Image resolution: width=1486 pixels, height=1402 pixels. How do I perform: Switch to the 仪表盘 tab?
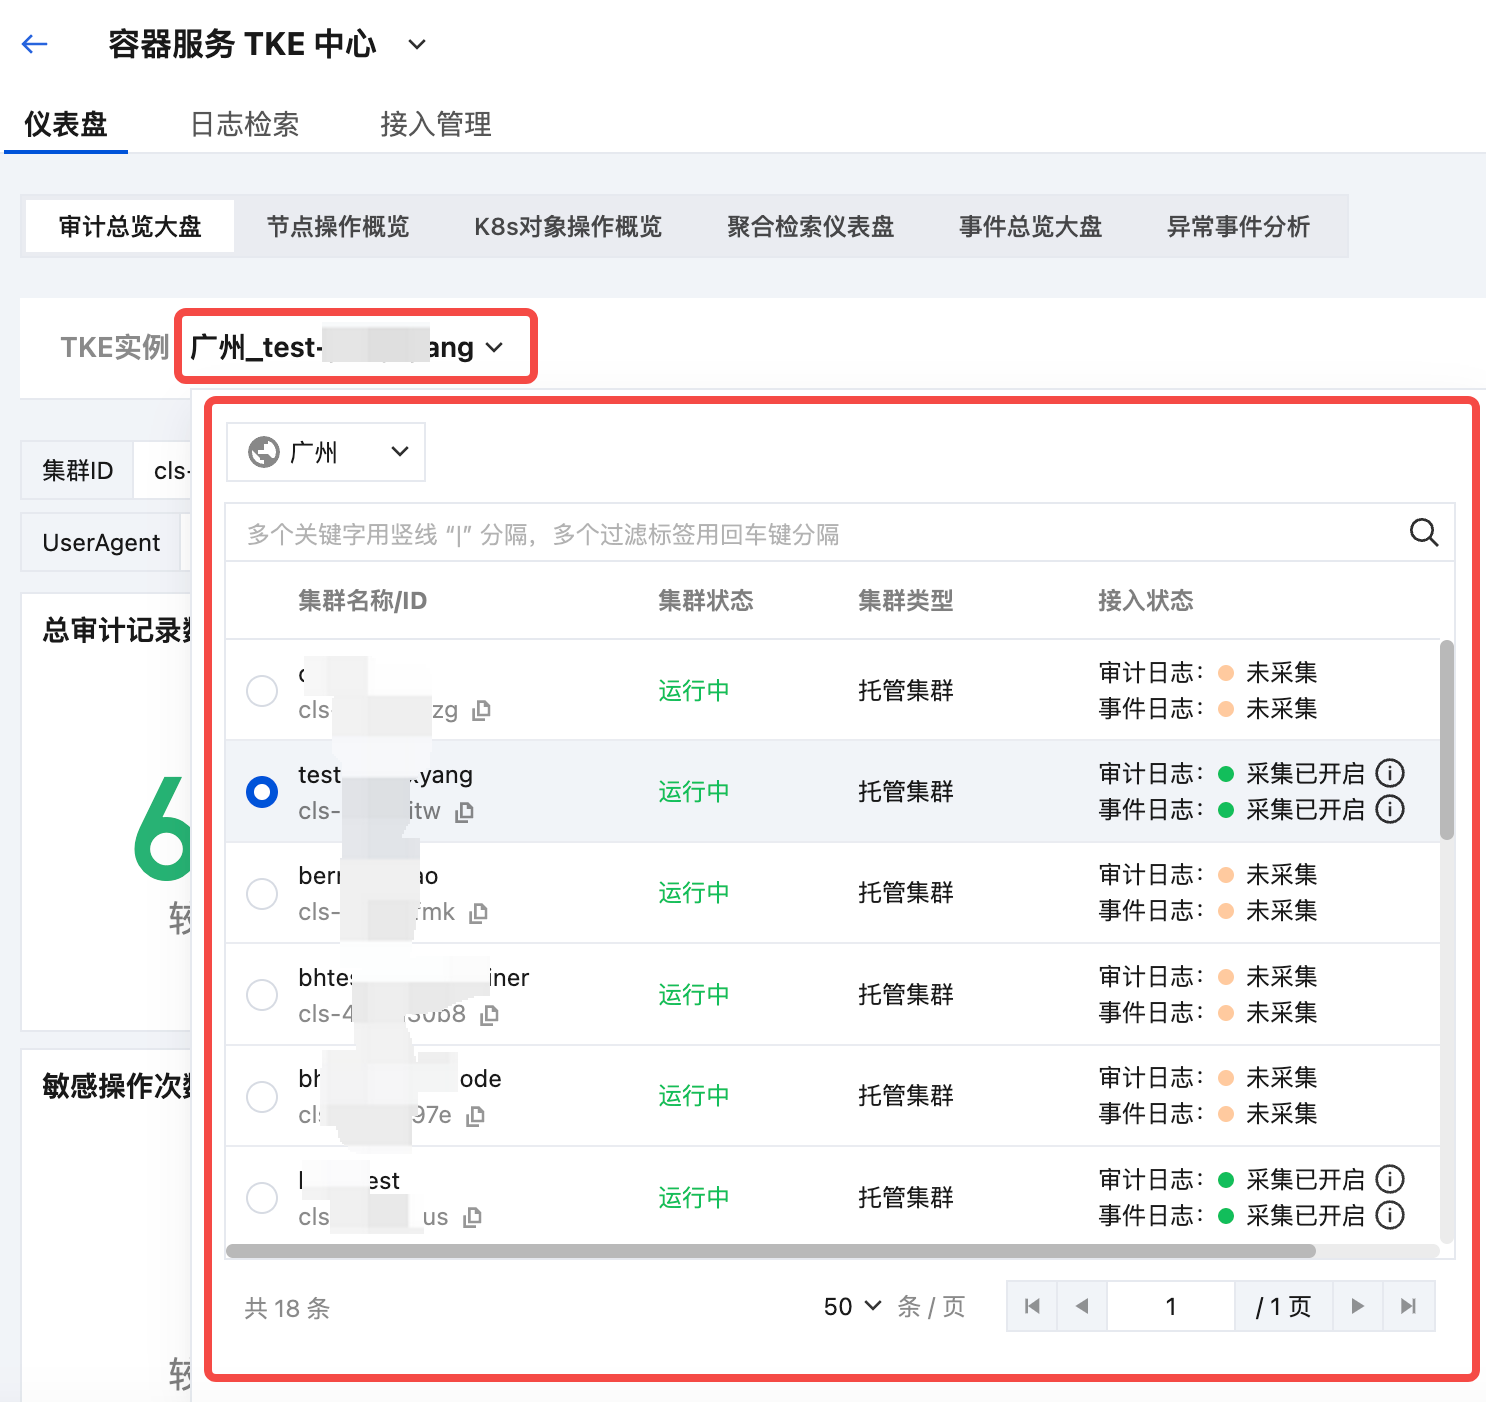(x=66, y=124)
